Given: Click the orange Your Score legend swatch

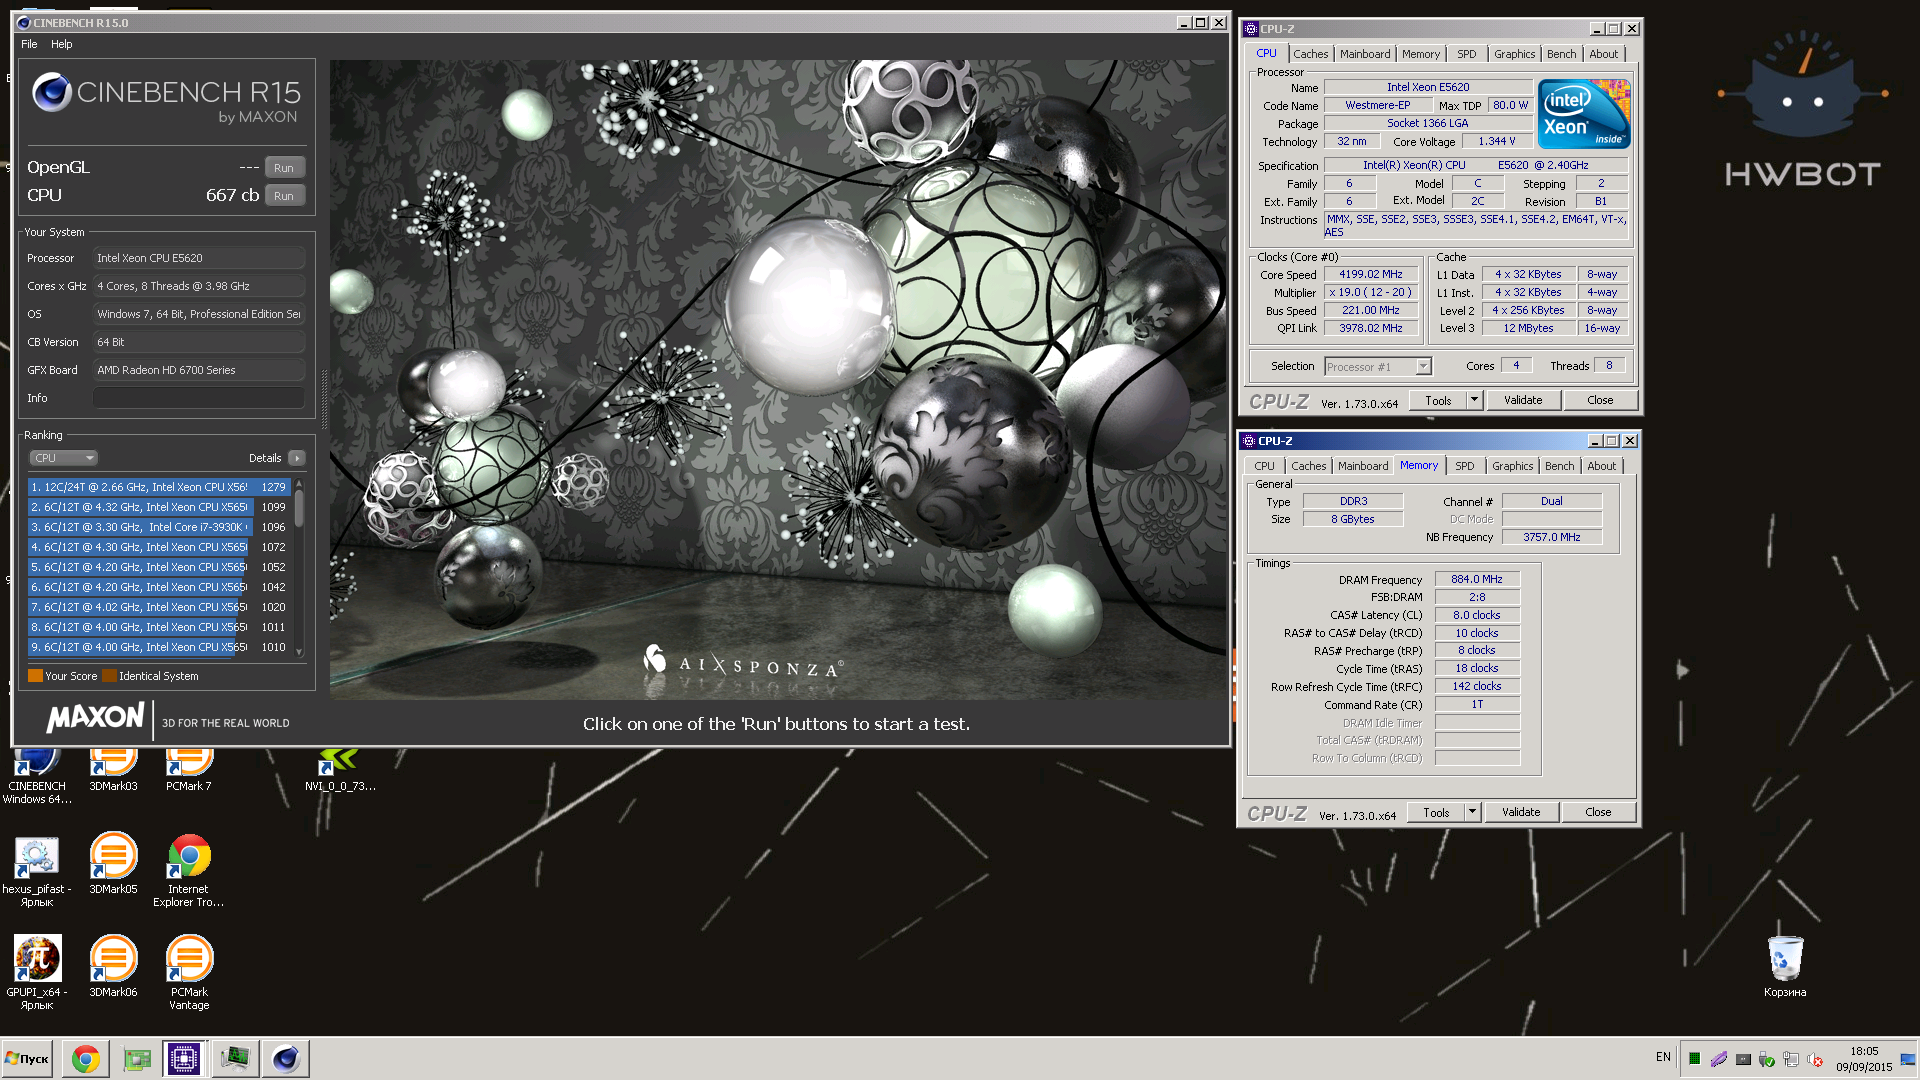Looking at the screenshot, I should (x=35, y=676).
